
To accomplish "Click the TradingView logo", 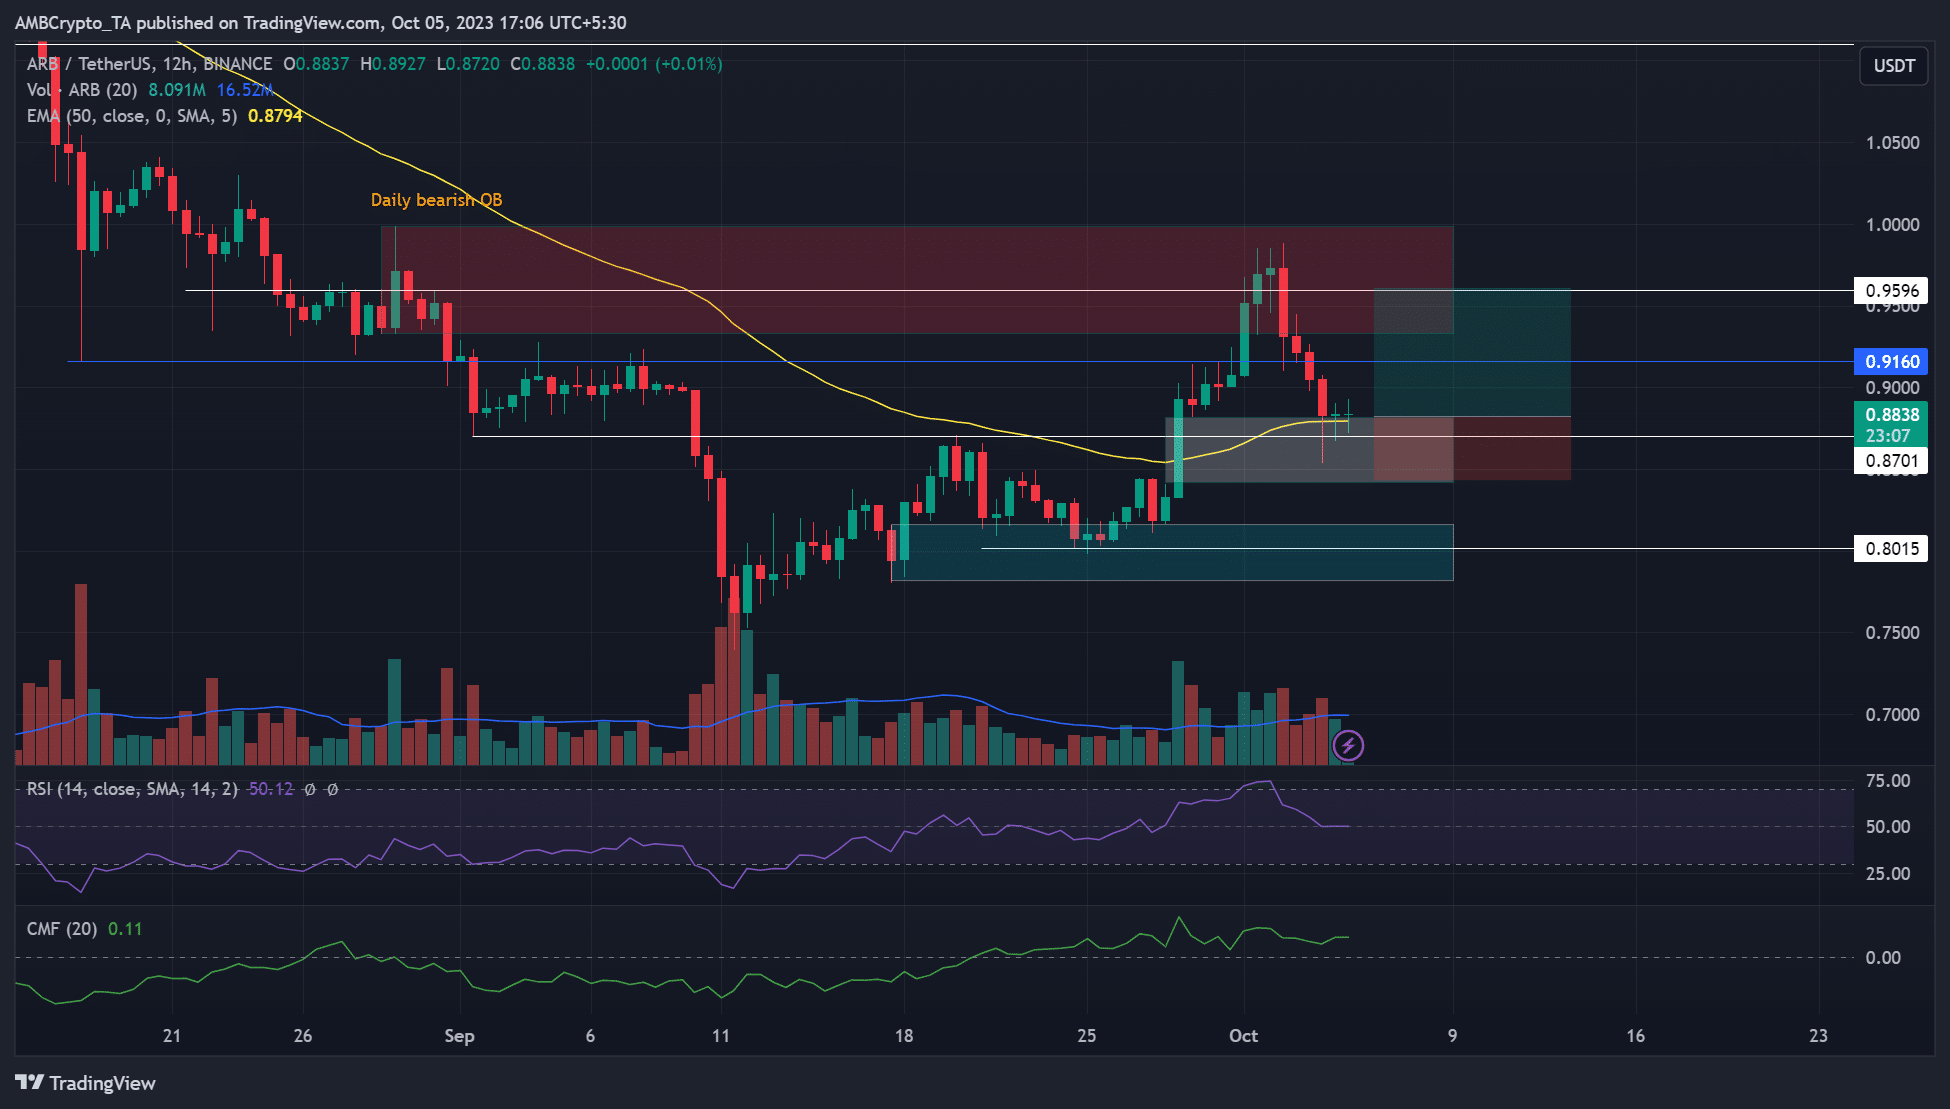I will tap(86, 1083).
